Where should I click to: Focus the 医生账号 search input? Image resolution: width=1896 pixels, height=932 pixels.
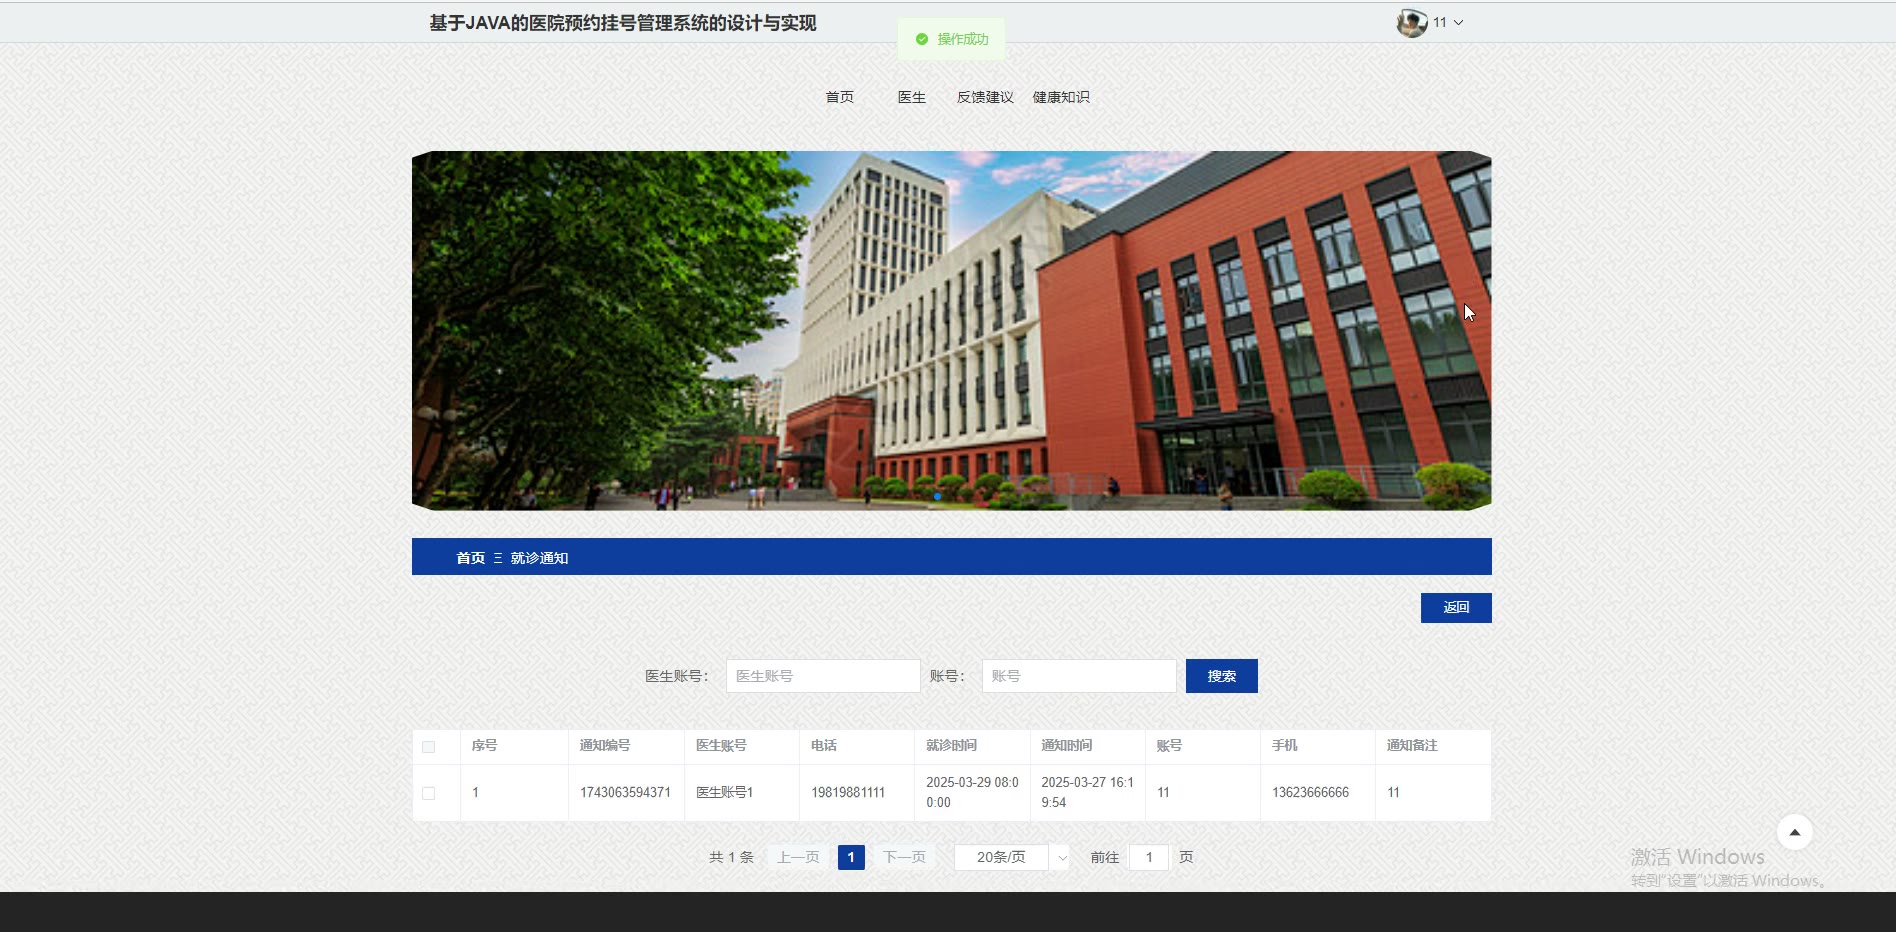[822, 676]
